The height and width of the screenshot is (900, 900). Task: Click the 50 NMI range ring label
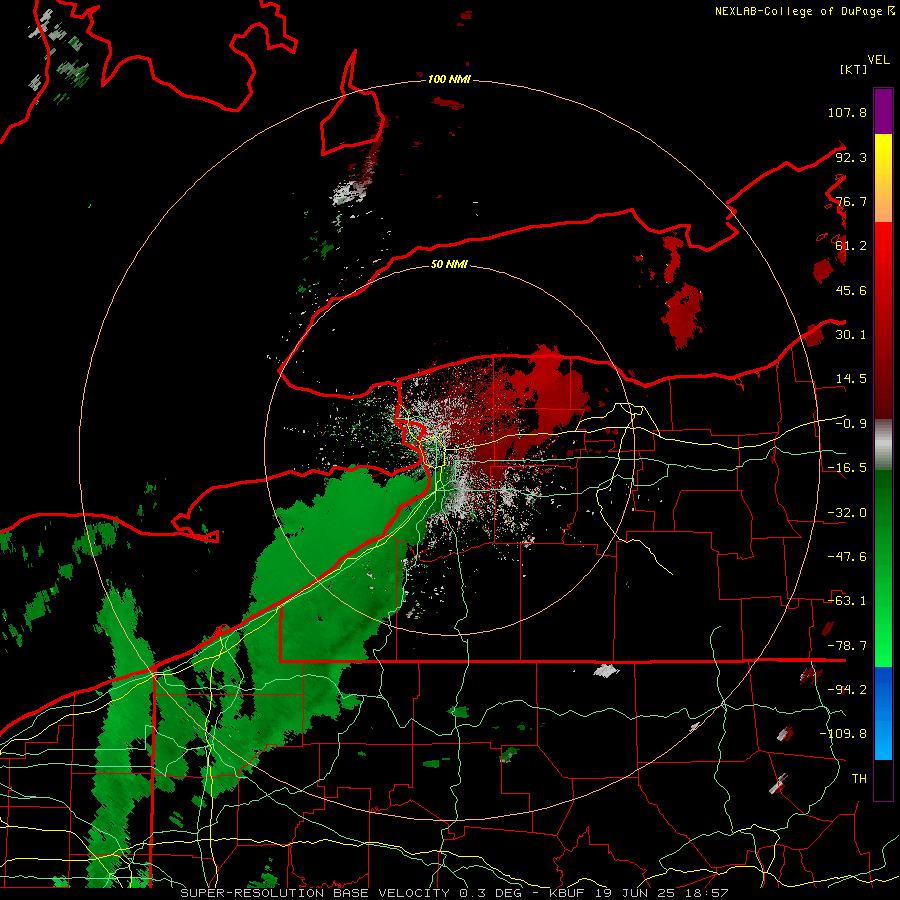pos(449,264)
